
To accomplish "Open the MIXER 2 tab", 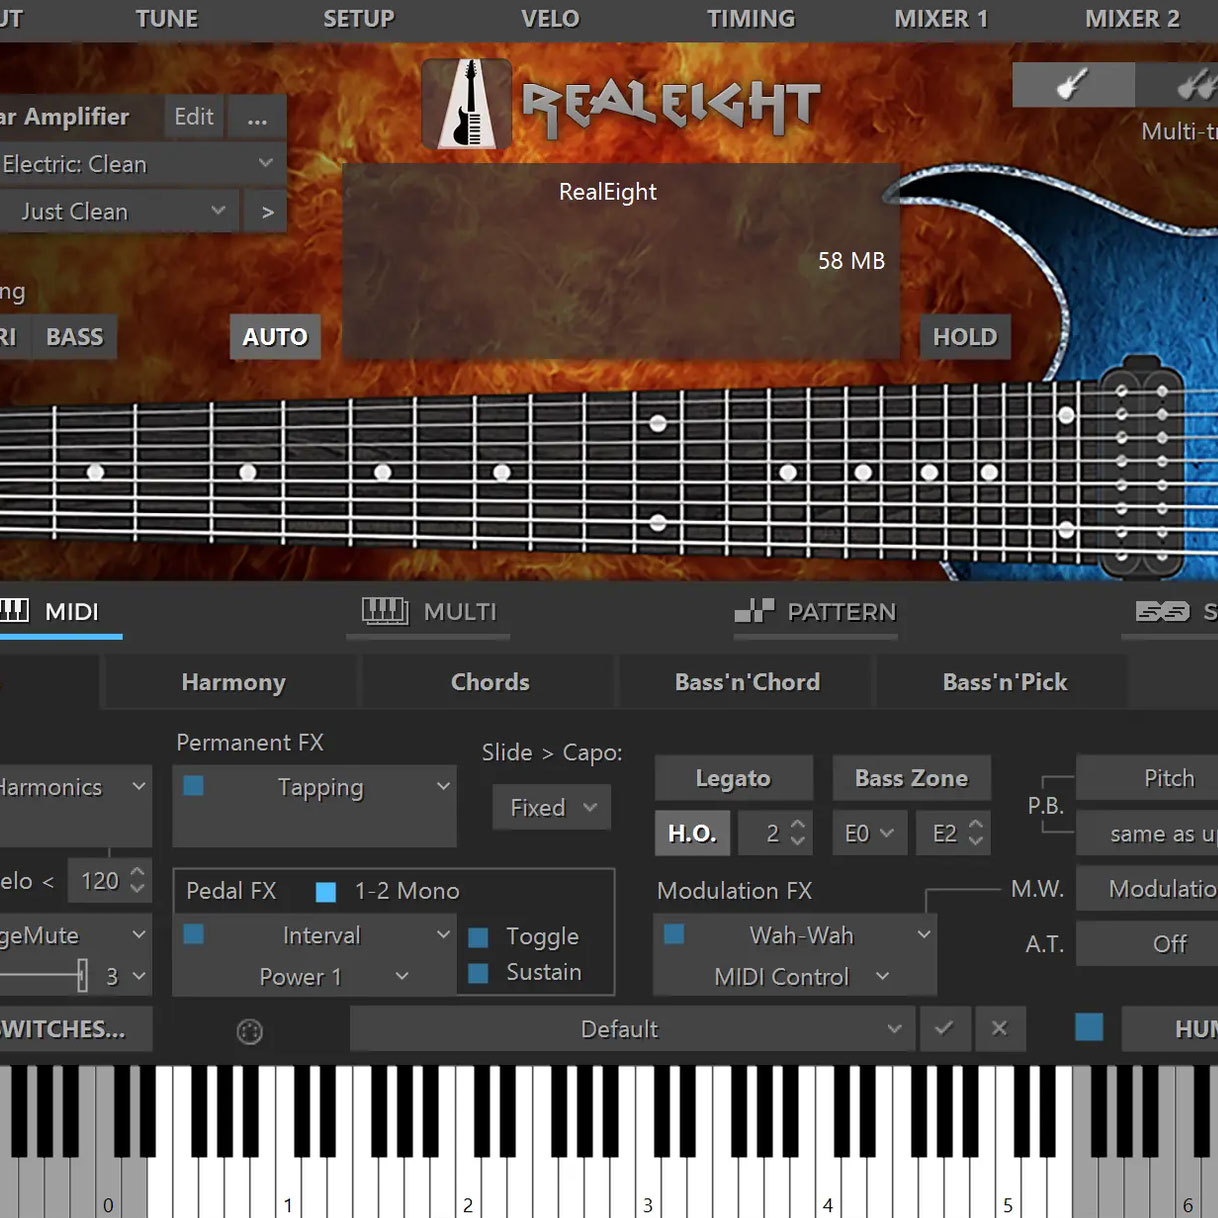I will coord(1132,19).
